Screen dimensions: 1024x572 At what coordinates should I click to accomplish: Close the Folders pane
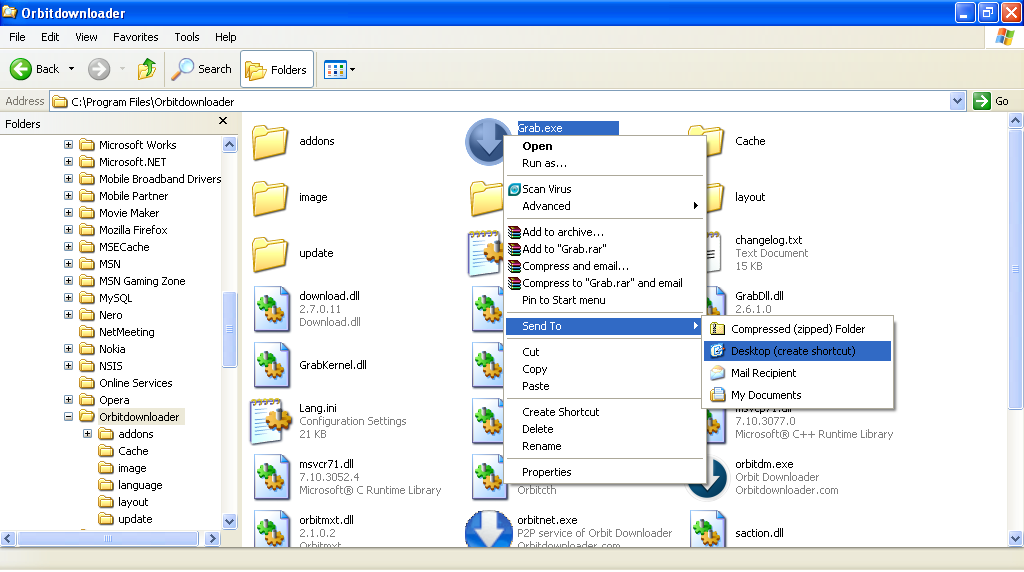point(223,121)
